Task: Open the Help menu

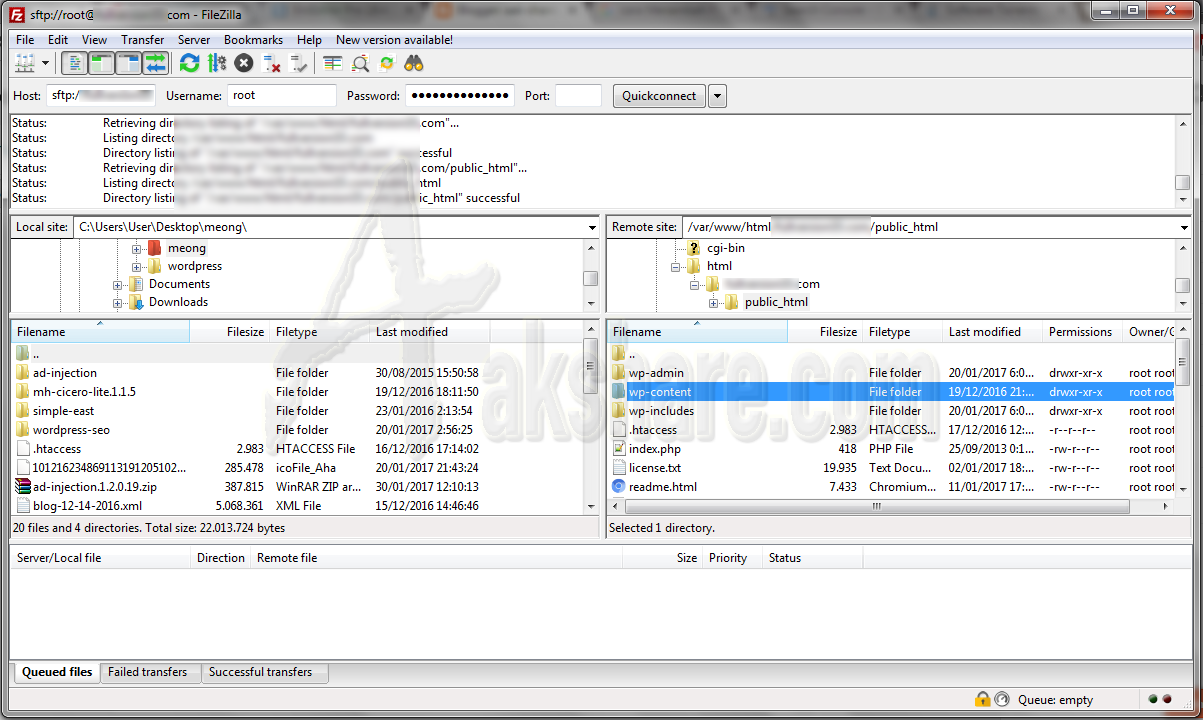Action: pos(310,40)
